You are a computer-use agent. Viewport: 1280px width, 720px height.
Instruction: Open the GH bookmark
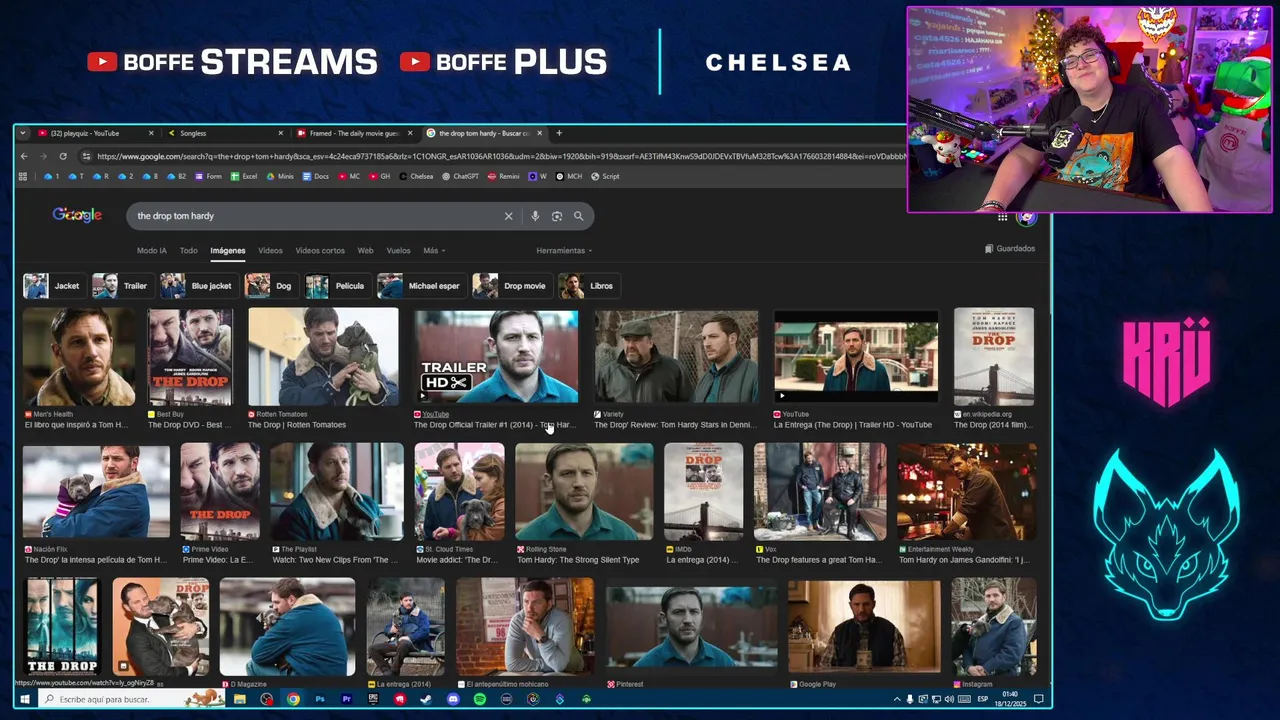point(379,176)
